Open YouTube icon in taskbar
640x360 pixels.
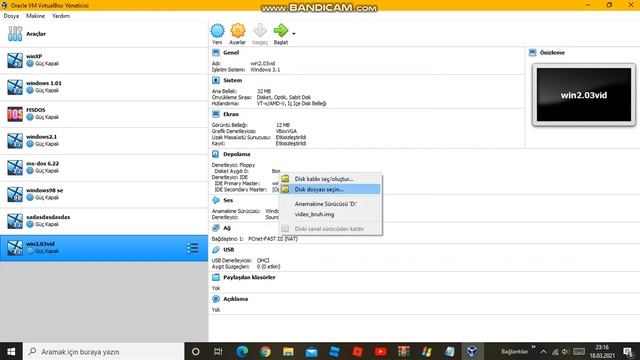[380, 351]
